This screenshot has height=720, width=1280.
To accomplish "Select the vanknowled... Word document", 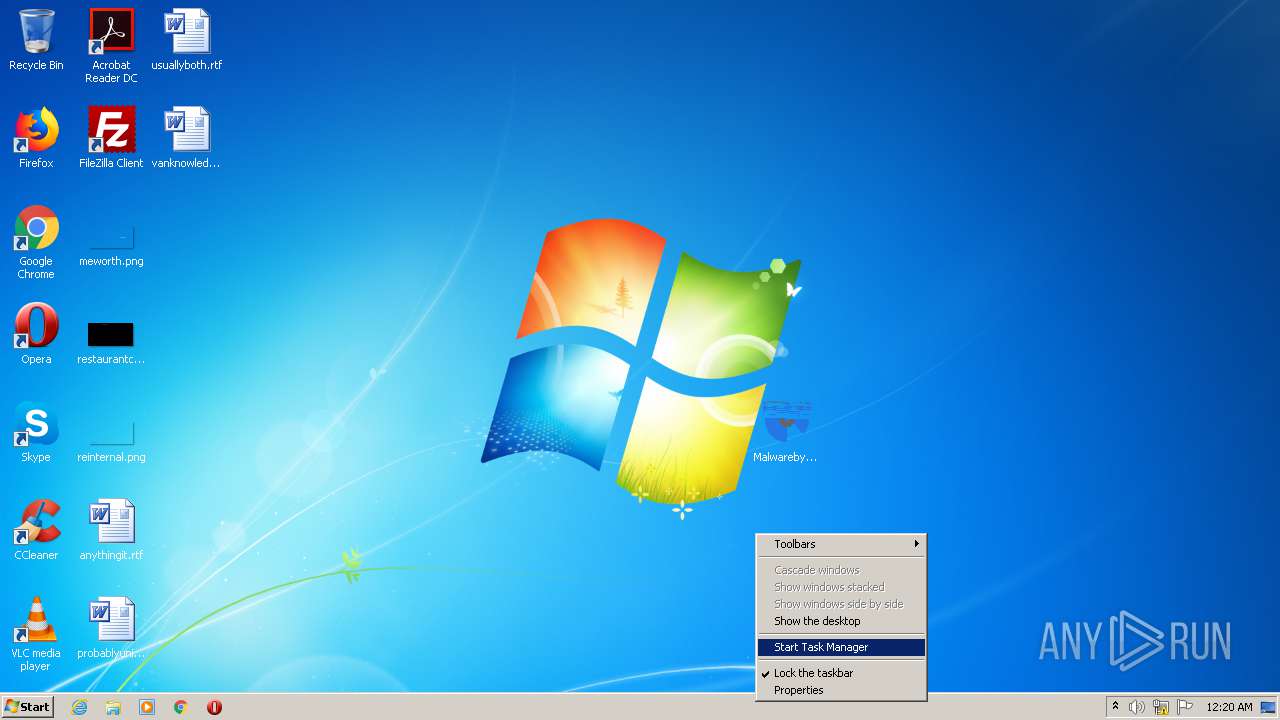I will [187, 138].
